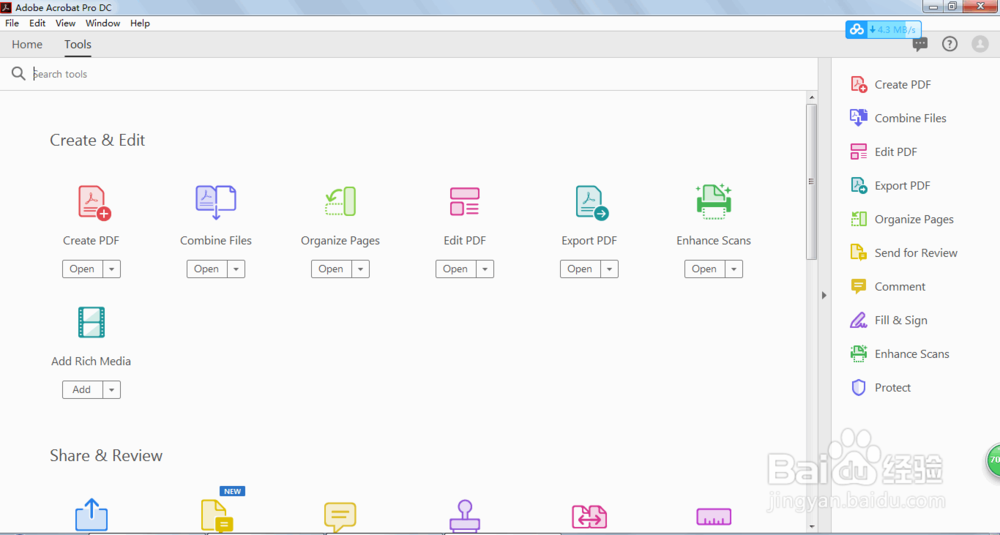This screenshot has height=535, width=1000.
Task: Open Create PDF from the right sidebar
Action: 890,85
